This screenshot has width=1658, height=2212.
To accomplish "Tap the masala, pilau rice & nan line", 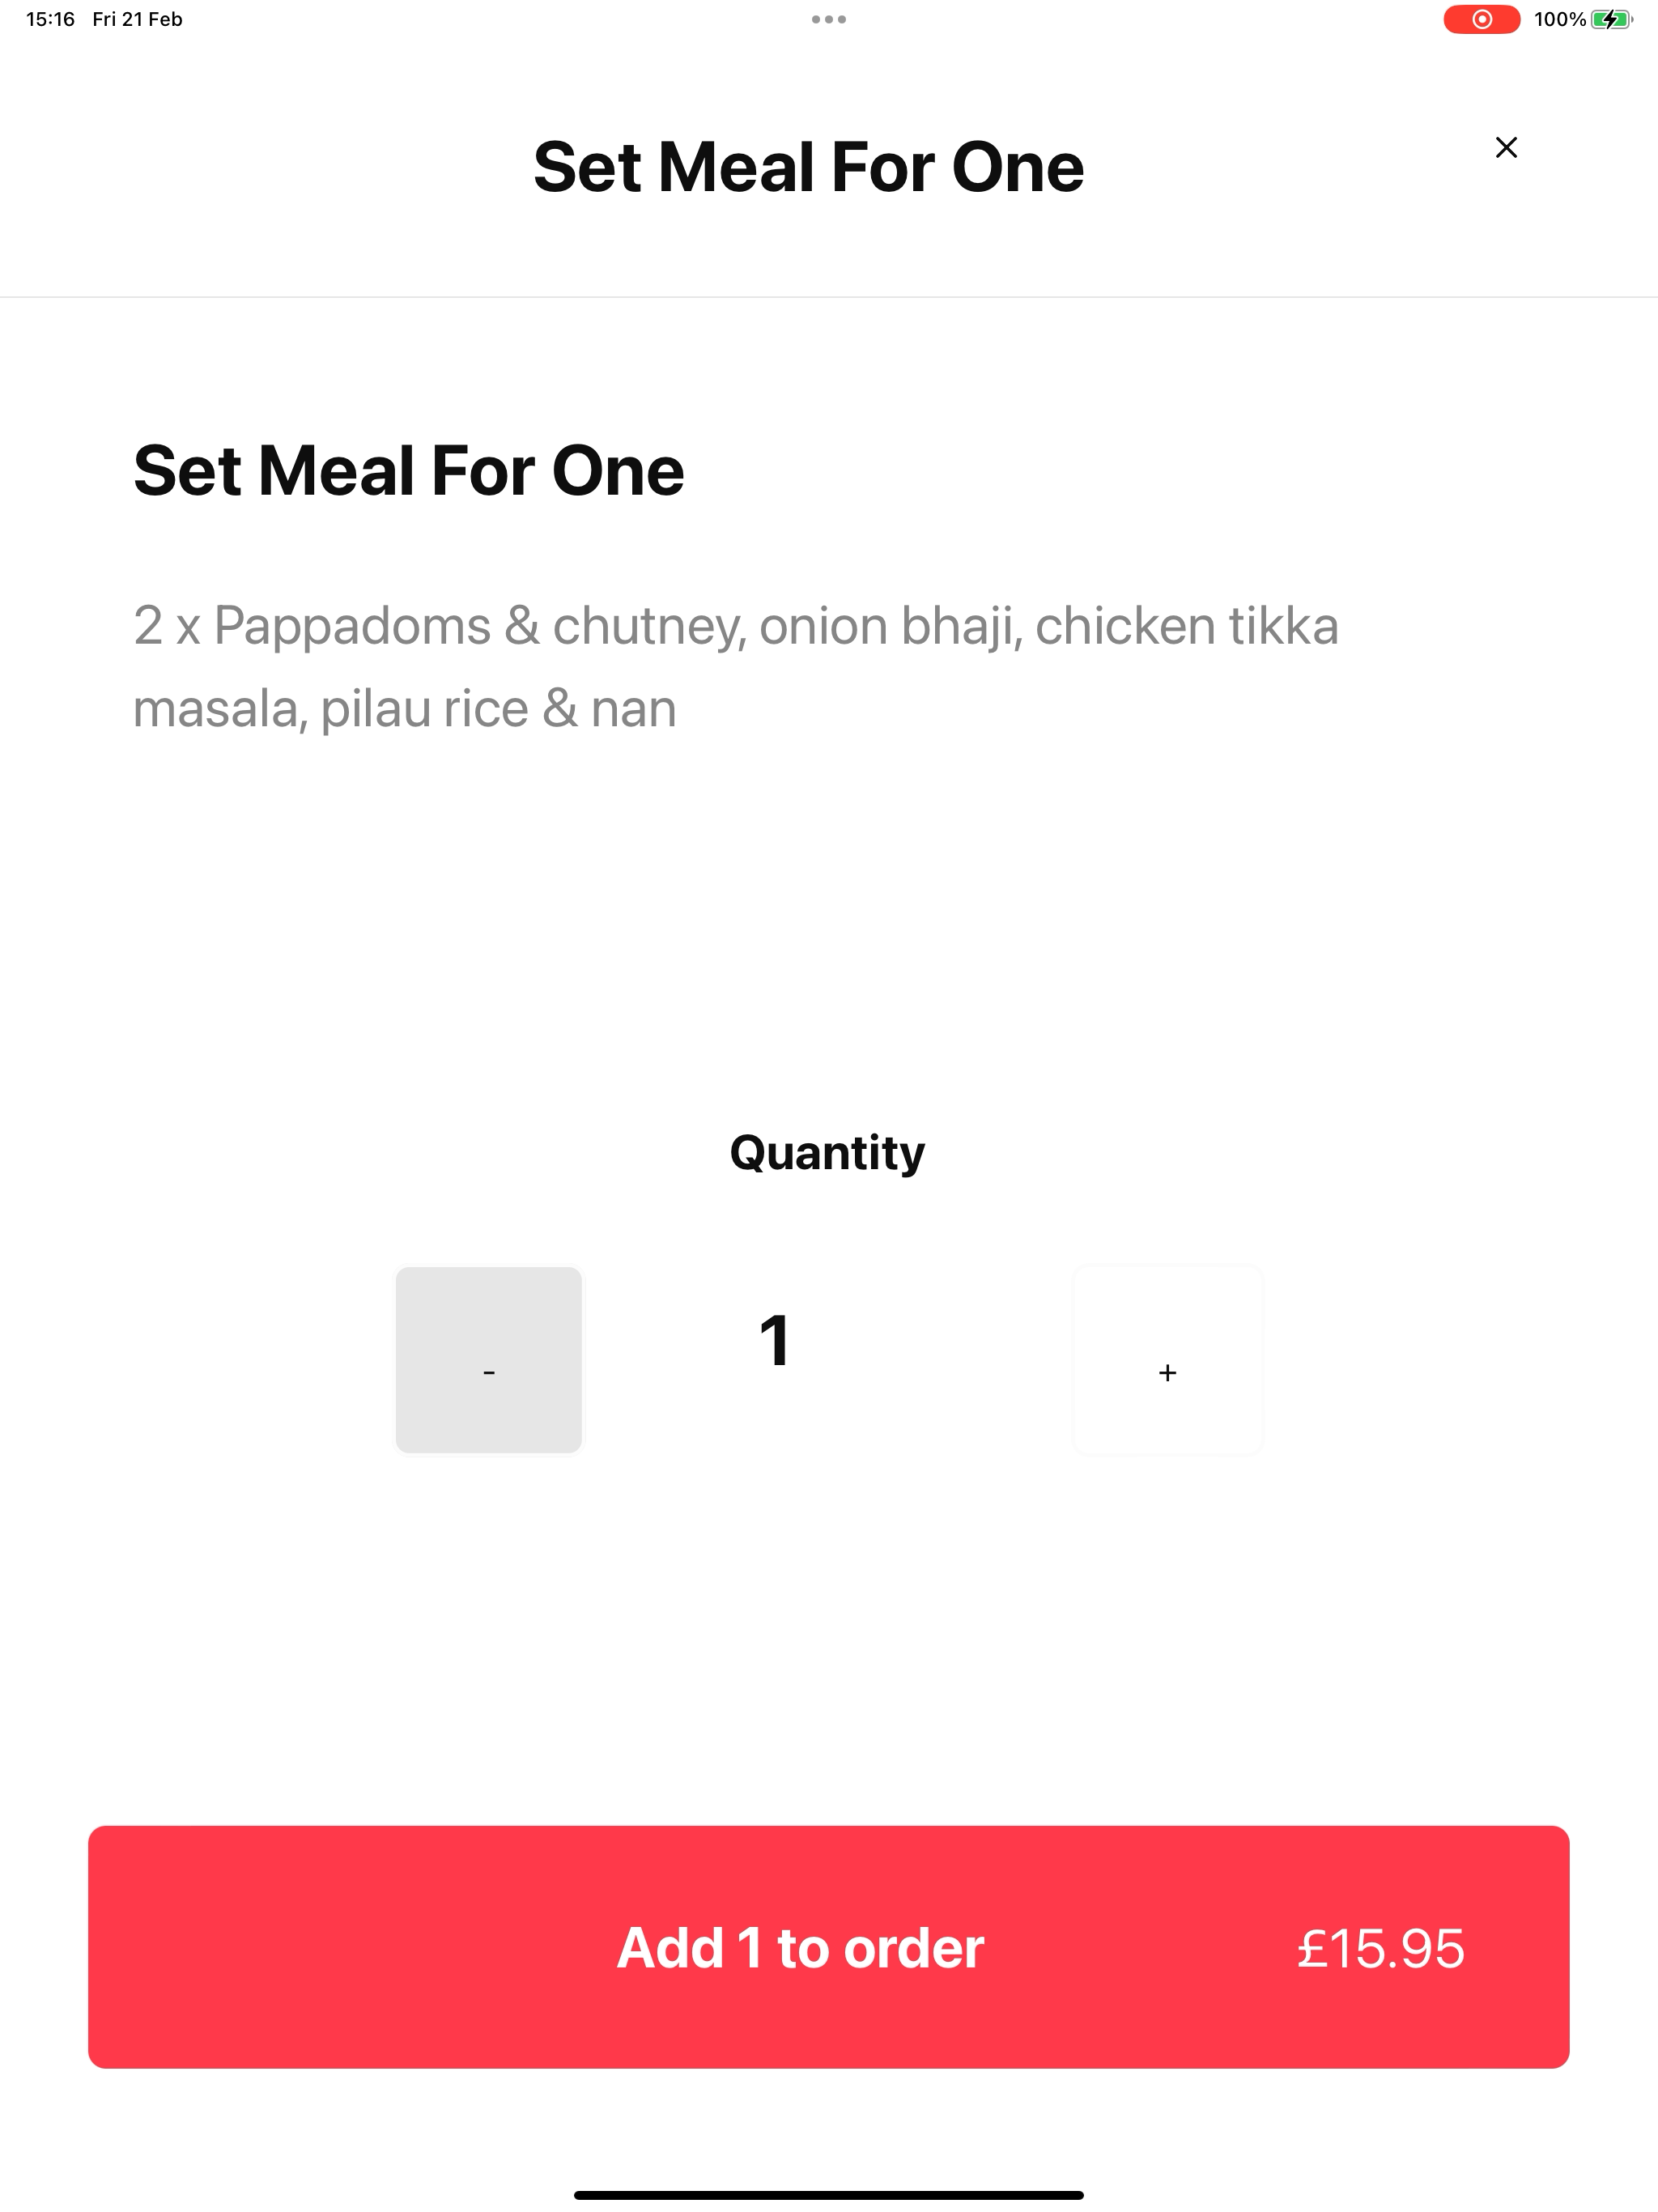I will 405,709.
